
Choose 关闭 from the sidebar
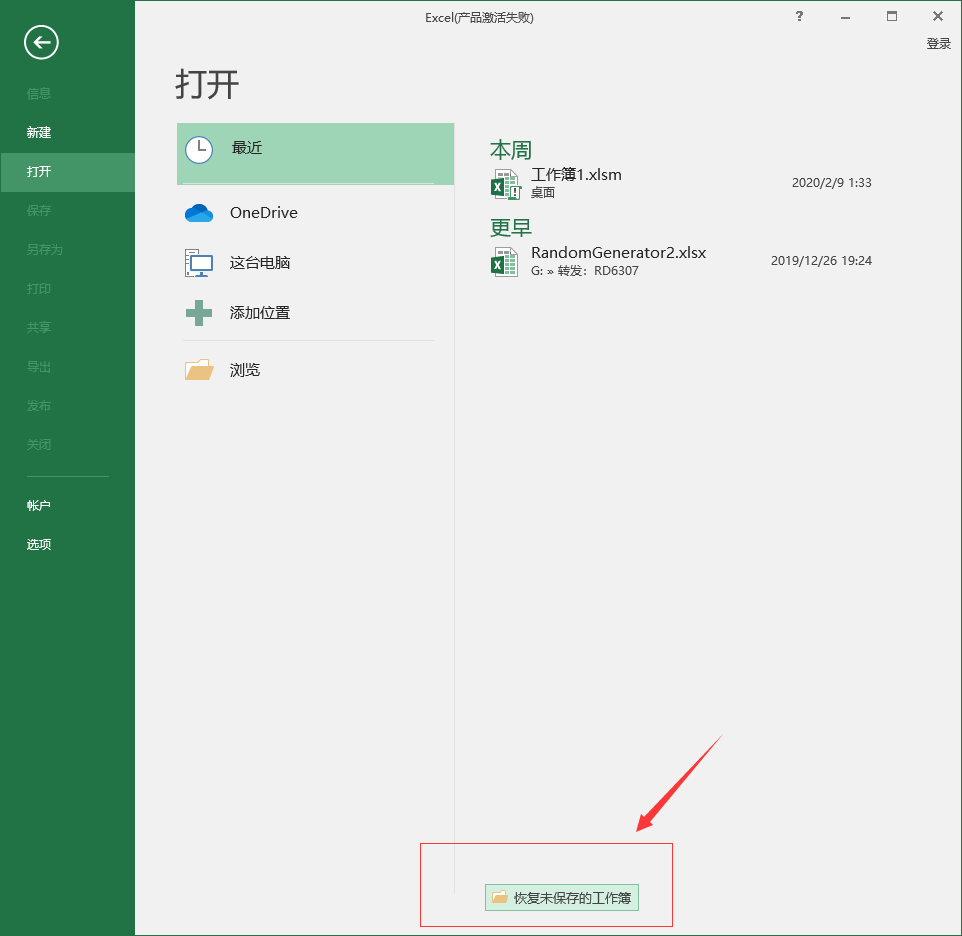pyautogui.click(x=39, y=445)
